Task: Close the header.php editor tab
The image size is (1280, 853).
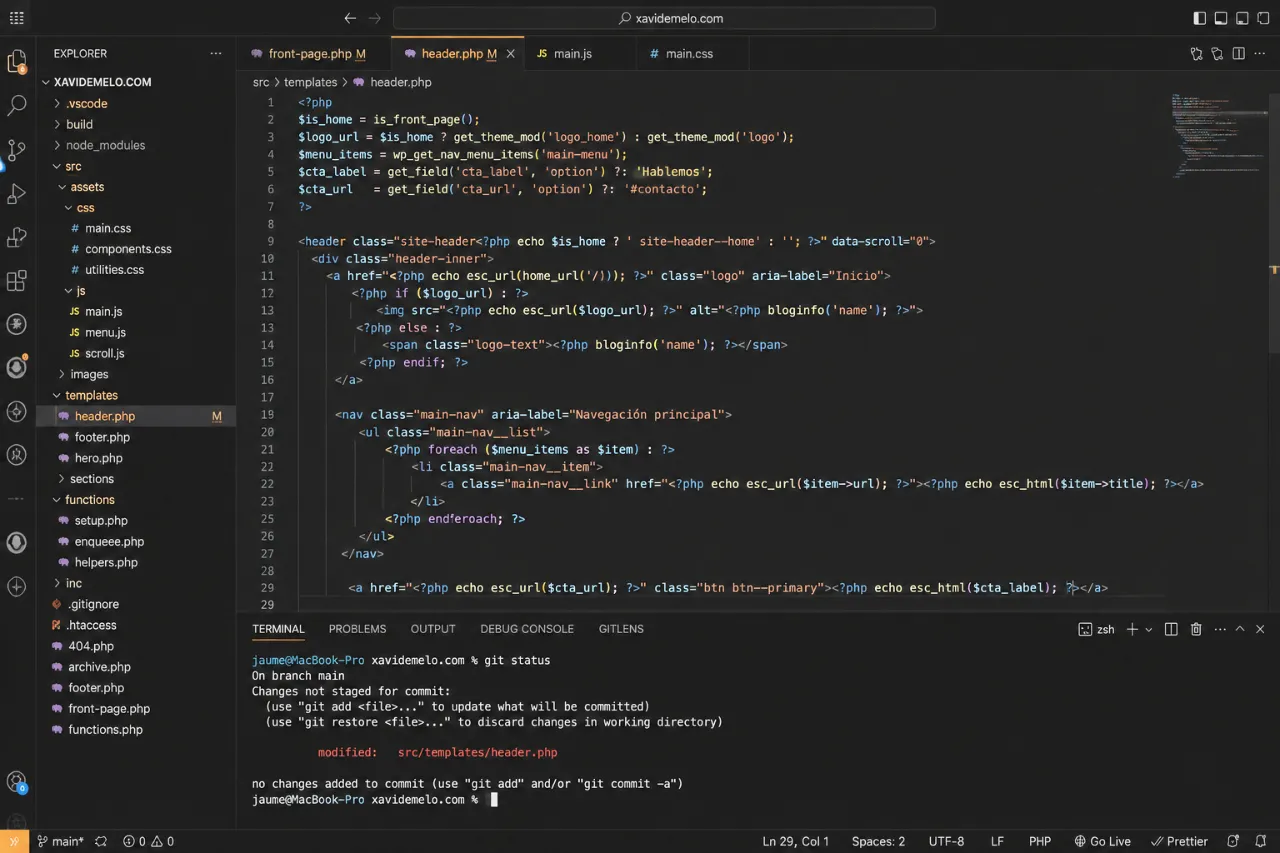Action: click(511, 54)
